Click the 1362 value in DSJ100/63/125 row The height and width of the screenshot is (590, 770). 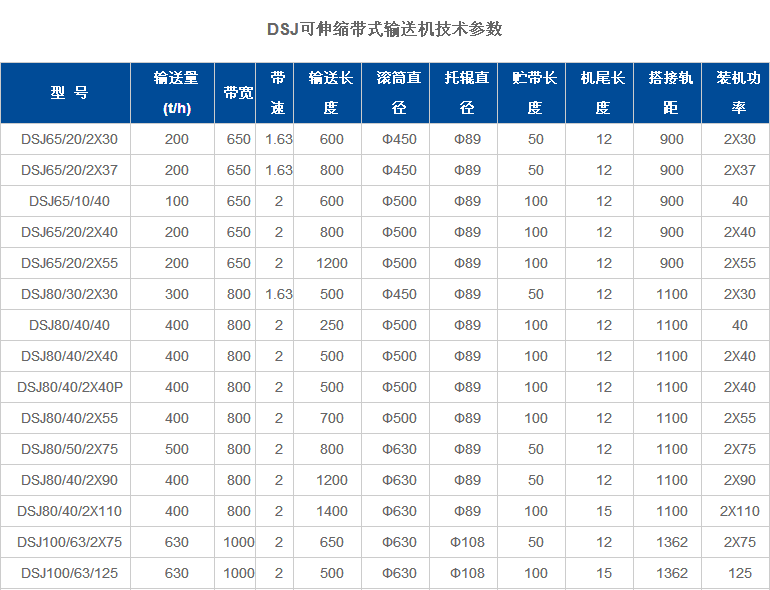tap(672, 573)
